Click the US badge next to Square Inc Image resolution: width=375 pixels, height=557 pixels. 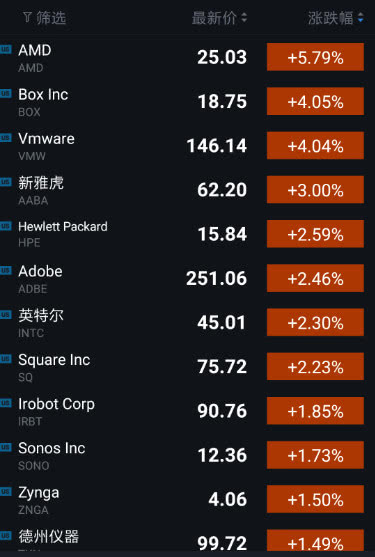click(6, 359)
